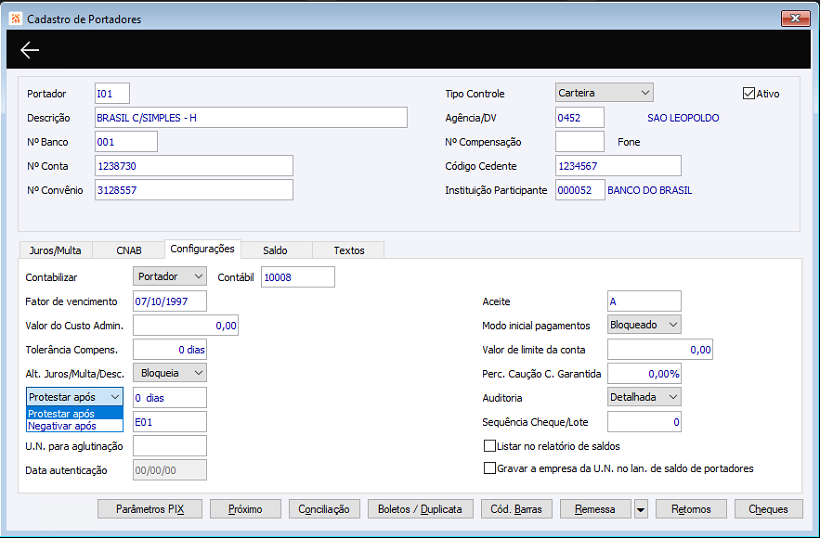Image resolution: width=820 pixels, height=538 pixels.
Task: Toggle the Ativo checkbox
Action: click(x=749, y=94)
